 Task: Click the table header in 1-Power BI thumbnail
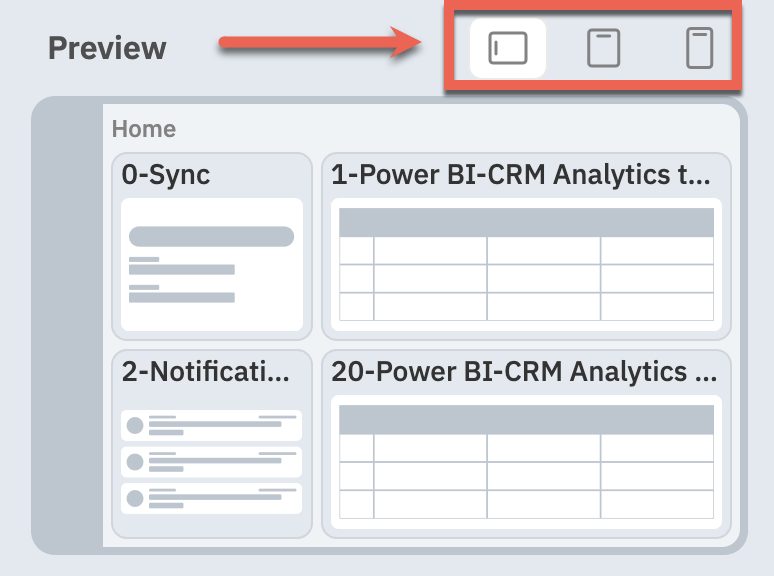[x=526, y=222]
